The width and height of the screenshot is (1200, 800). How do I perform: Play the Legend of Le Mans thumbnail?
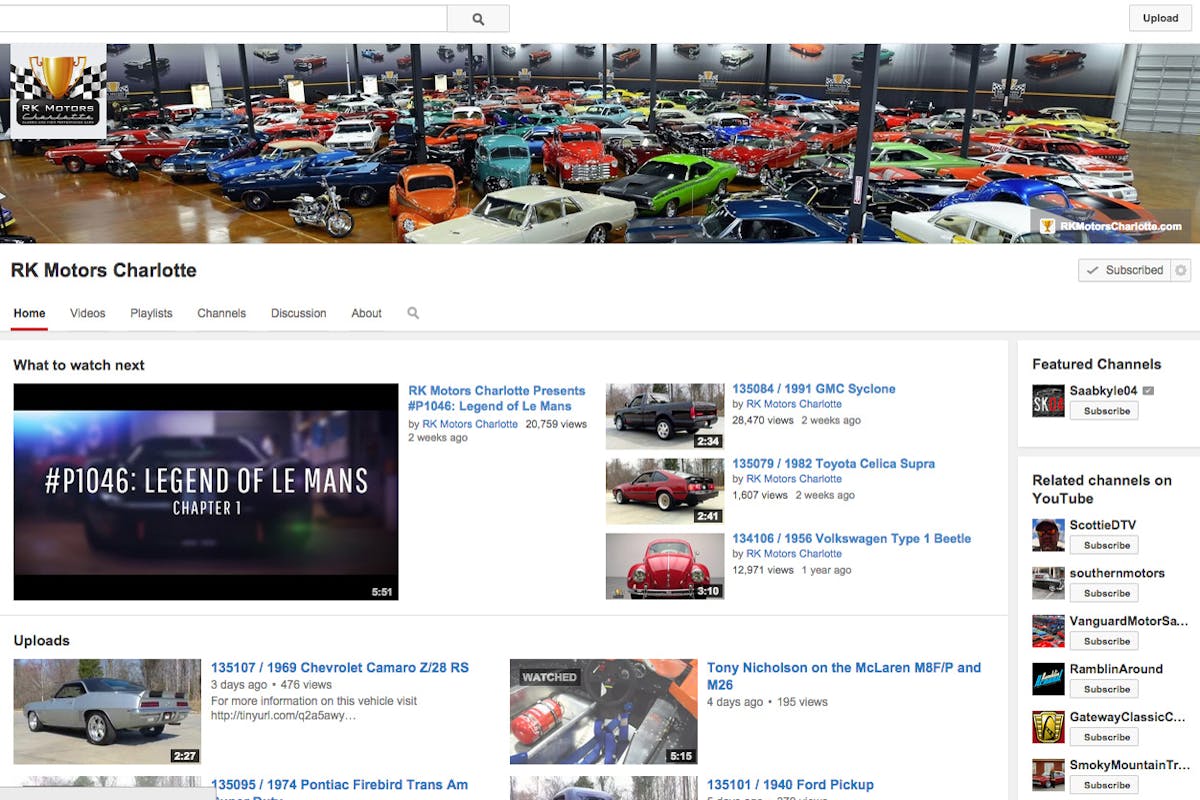(x=206, y=492)
